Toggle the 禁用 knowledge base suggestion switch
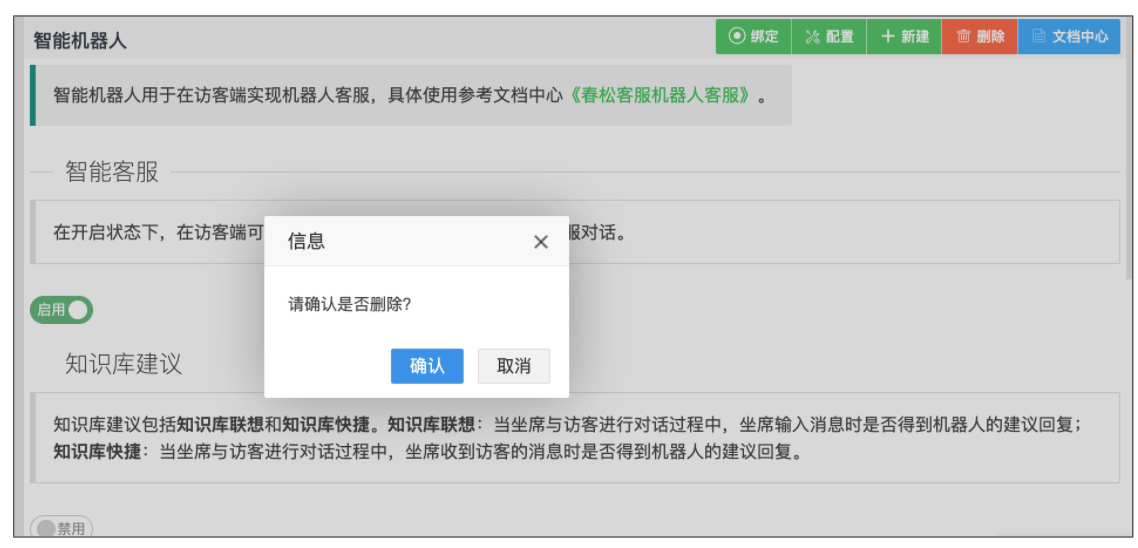The width and height of the screenshot is (1138, 548). [x=62, y=528]
